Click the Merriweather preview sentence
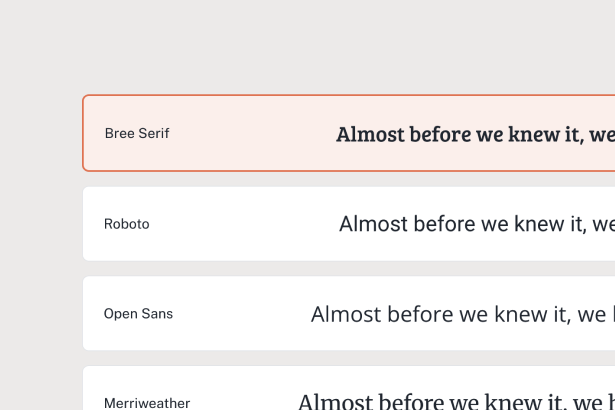Viewport: 615px width, 410px height. point(456,402)
